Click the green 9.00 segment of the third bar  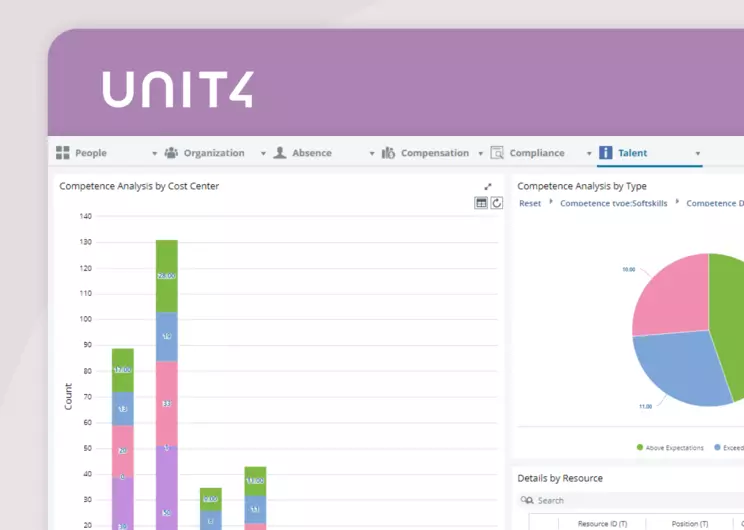coord(211,499)
